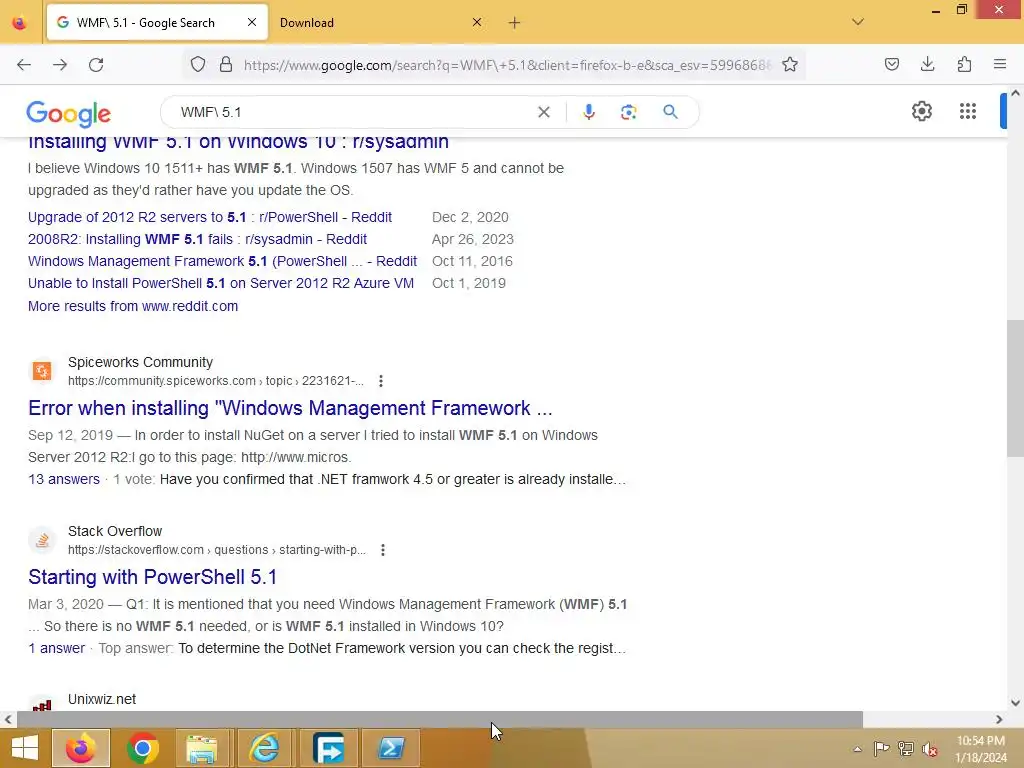Viewport: 1024px width, 768px height.
Task: Reload the current page
Action: click(96, 65)
